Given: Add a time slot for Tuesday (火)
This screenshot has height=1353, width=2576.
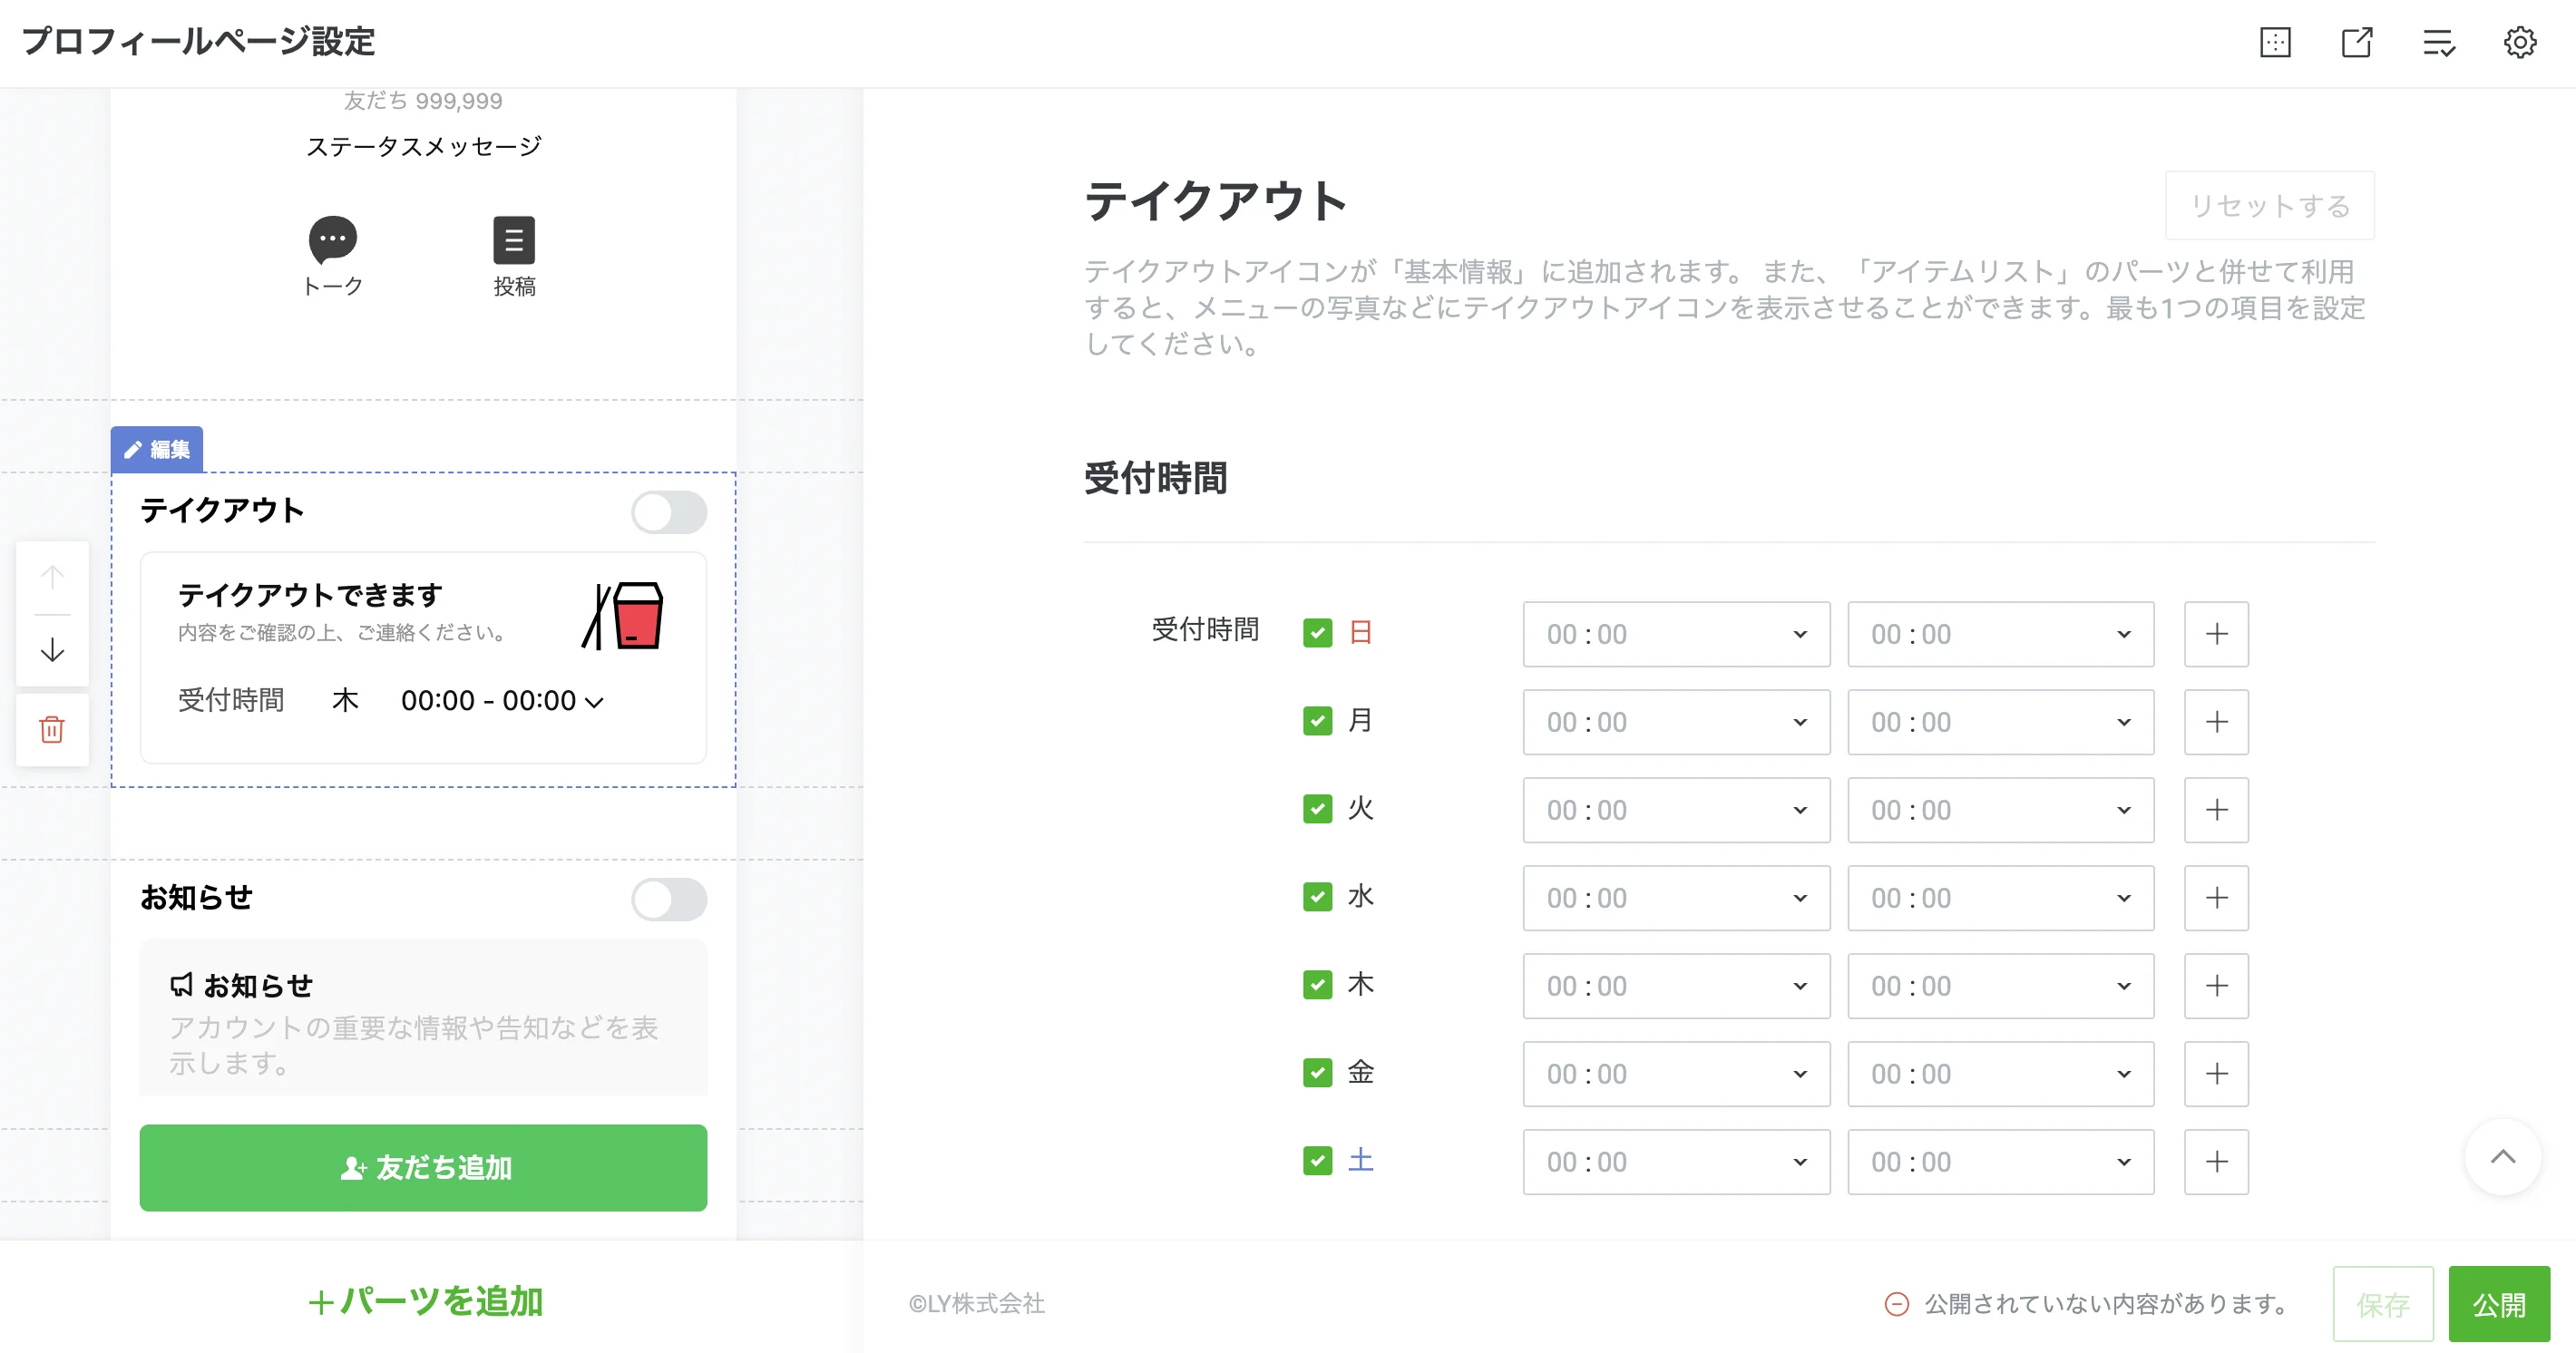Looking at the screenshot, I should coord(2216,810).
